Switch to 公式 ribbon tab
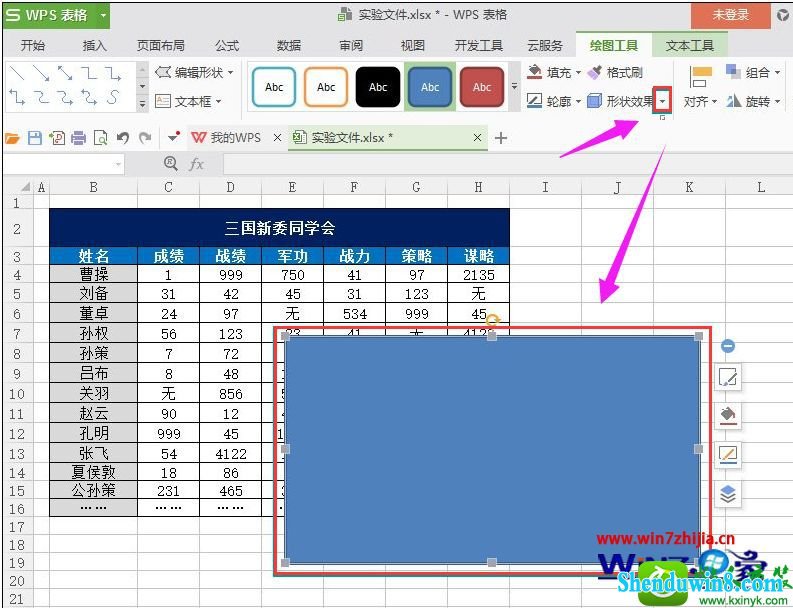This screenshot has height=608, width=793. 227,46
